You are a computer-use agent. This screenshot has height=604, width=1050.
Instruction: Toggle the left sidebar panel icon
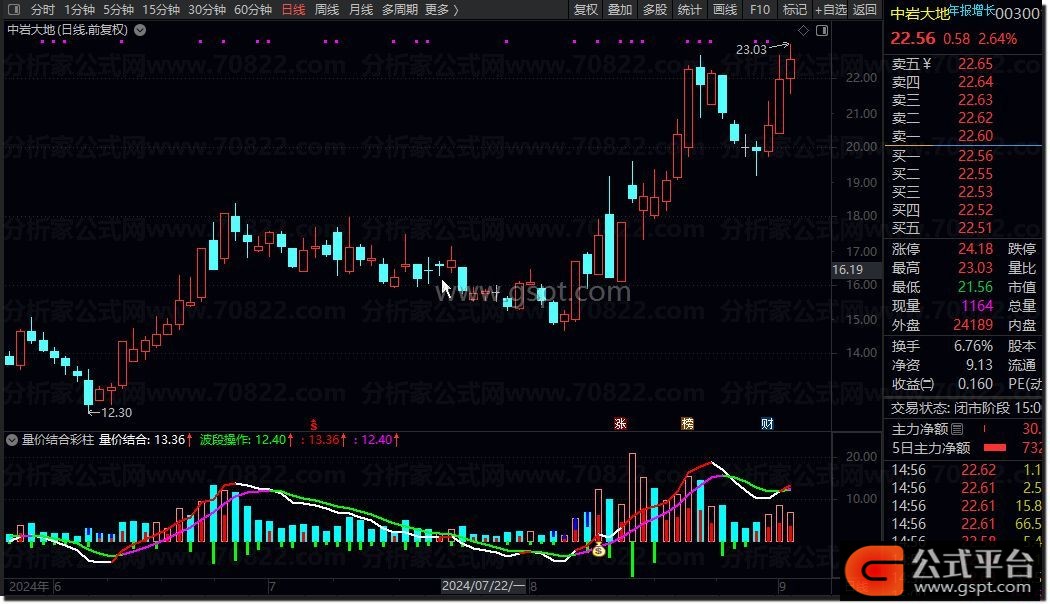pyautogui.click(x=13, y=10)
